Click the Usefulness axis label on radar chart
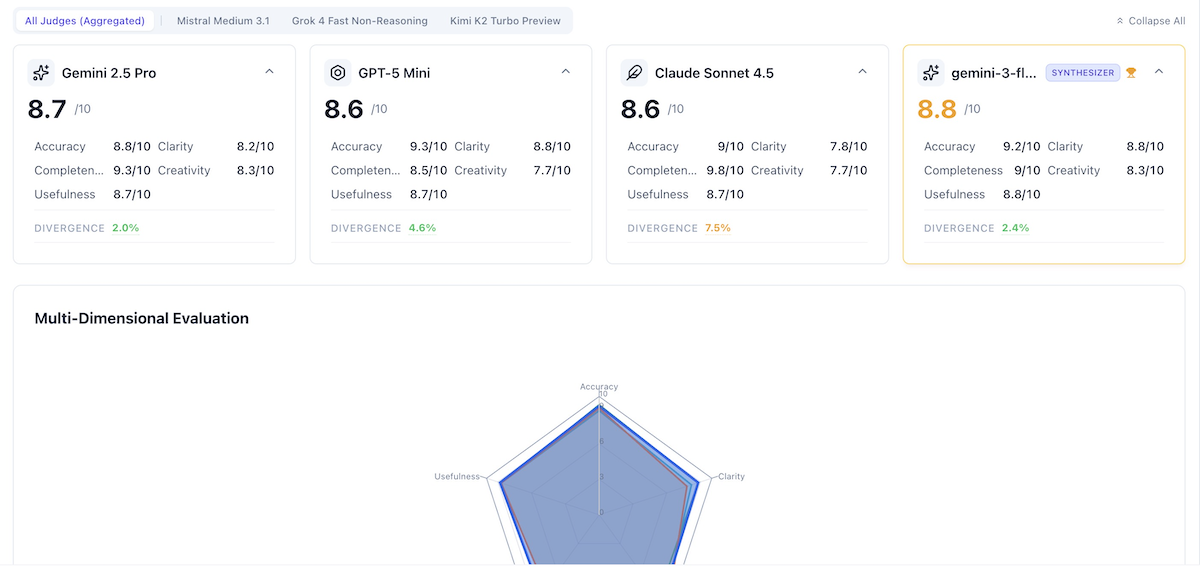The height and width of the screenshot is (567, 1200). (x=457, y=477)
